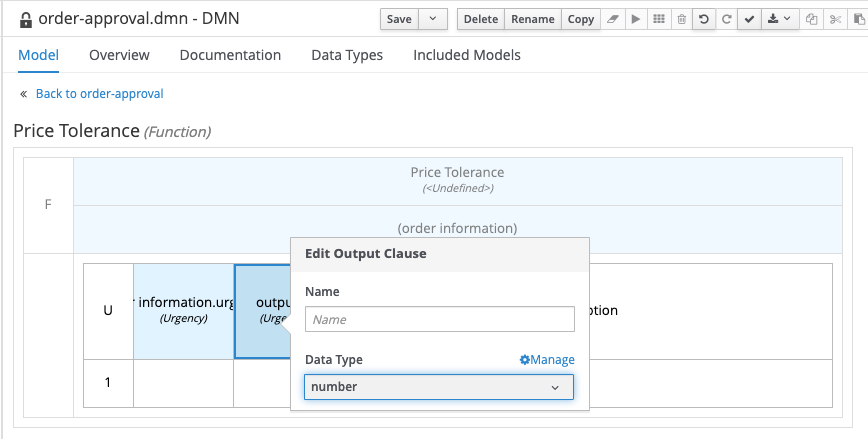
Task: Open the download export dropdown
Action: coord(779,19)
